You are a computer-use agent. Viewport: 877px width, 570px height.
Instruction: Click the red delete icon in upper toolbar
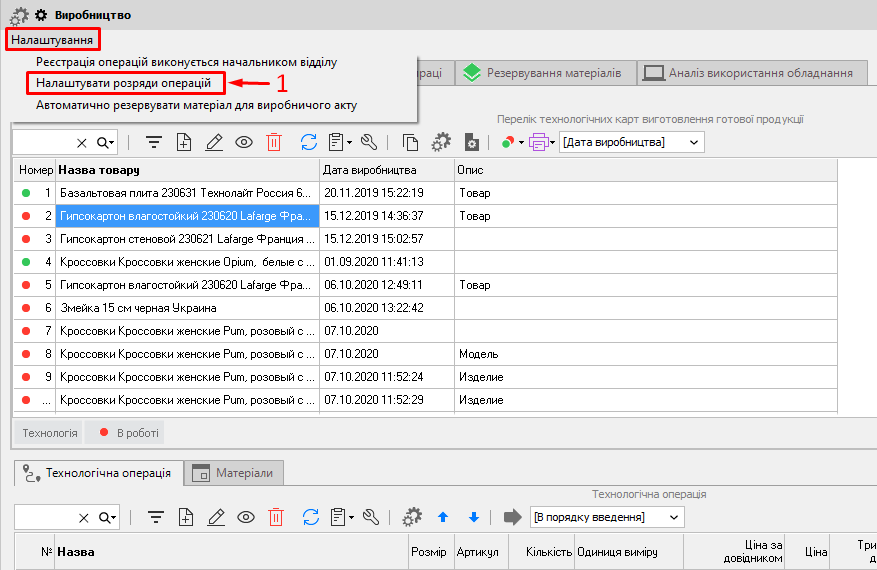coord(274,143)
